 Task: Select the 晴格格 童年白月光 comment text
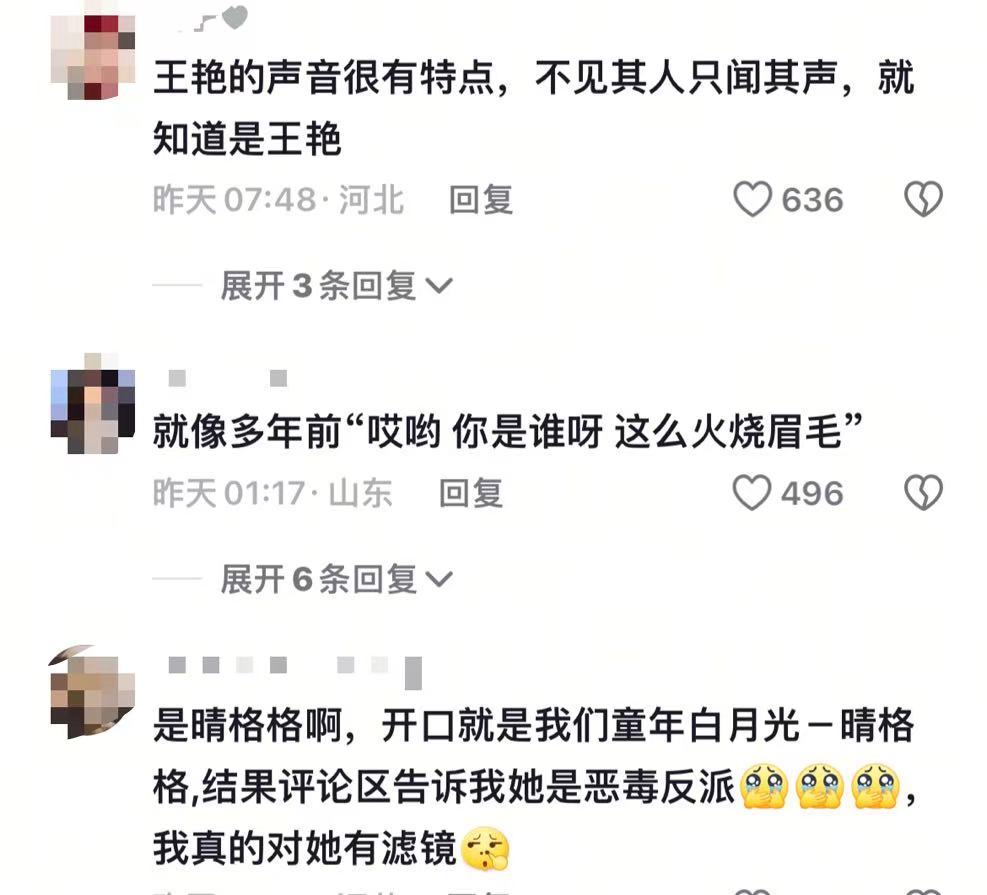[x=534, y=787]
